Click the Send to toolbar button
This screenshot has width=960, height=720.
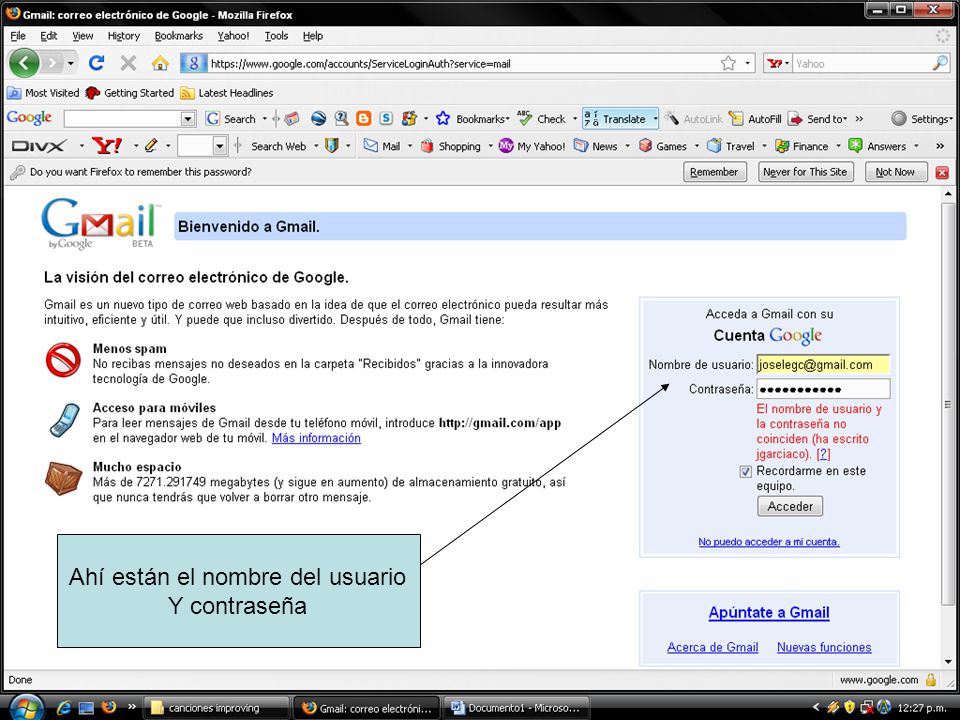point(817,119)
